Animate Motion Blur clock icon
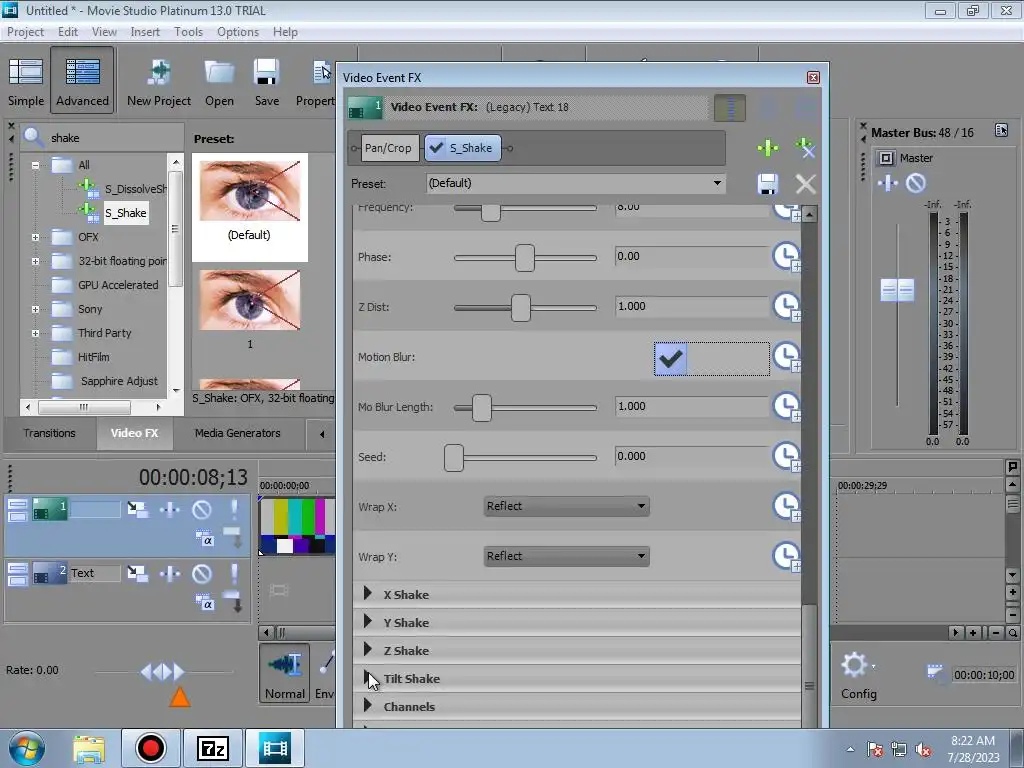Screen dimensions: 1024x768 click(x=786, y=357)
